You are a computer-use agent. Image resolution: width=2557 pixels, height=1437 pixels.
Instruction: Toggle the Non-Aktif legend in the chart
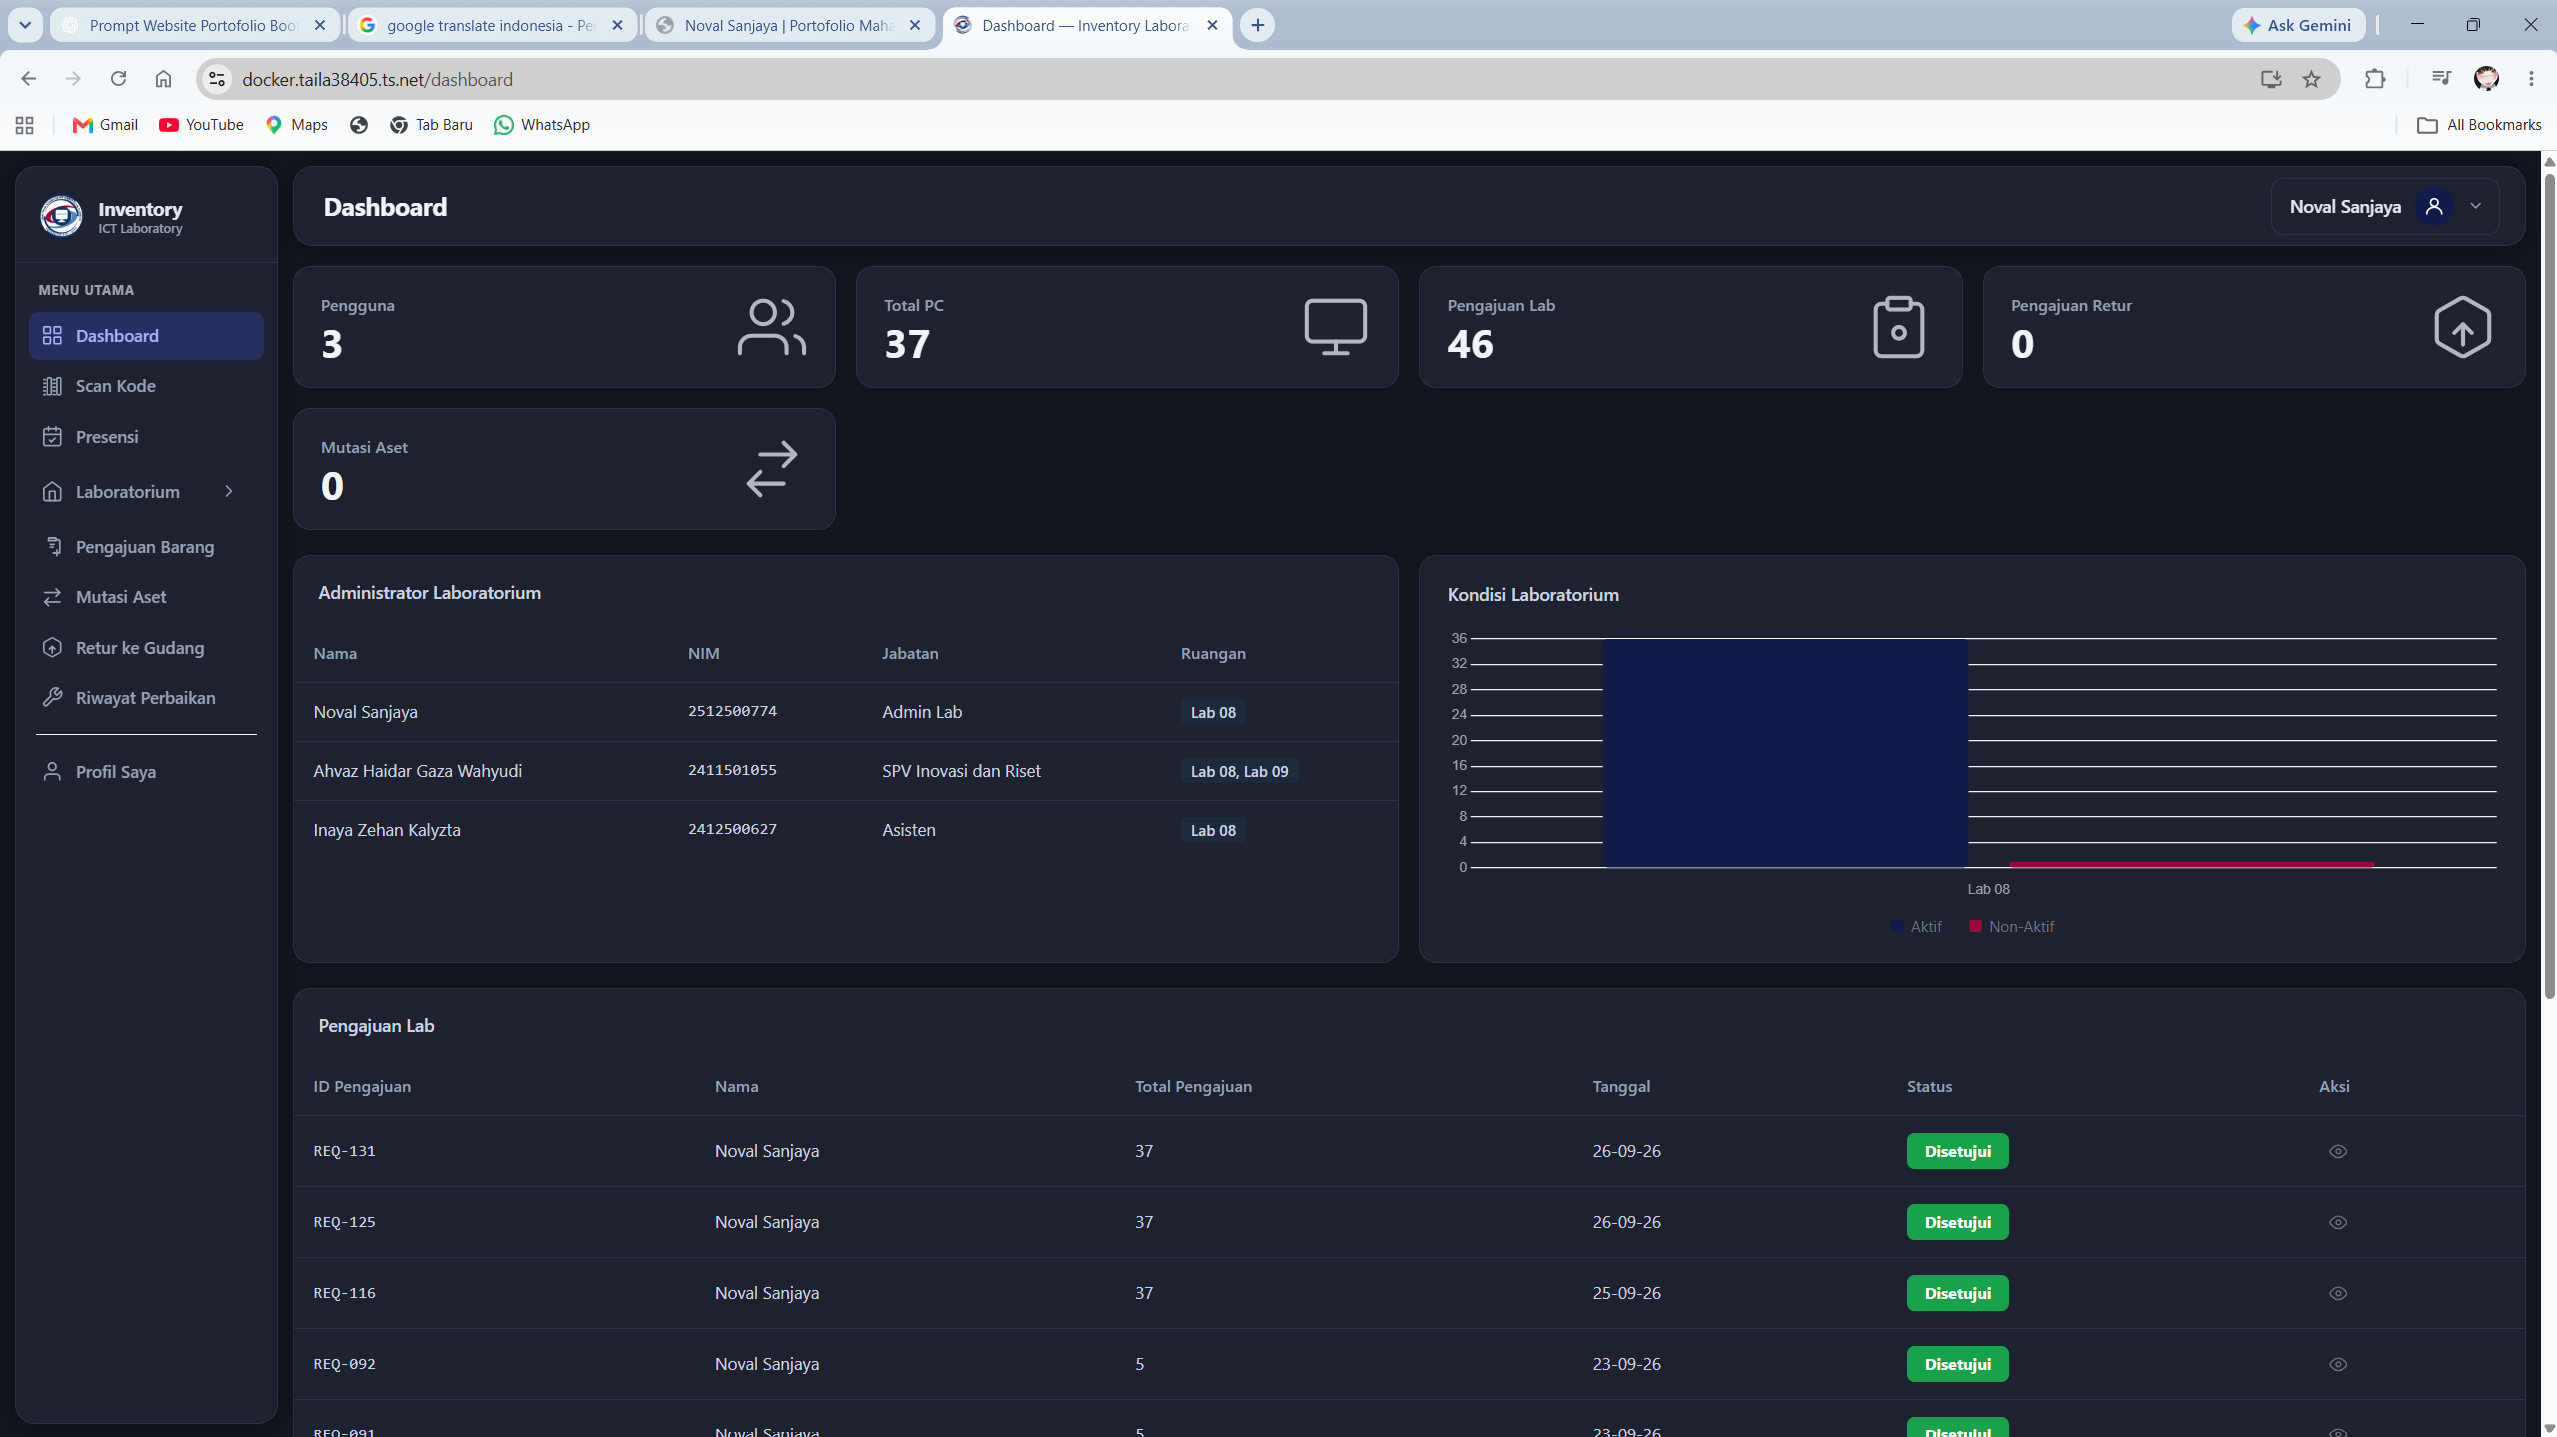click(2012, 927)
